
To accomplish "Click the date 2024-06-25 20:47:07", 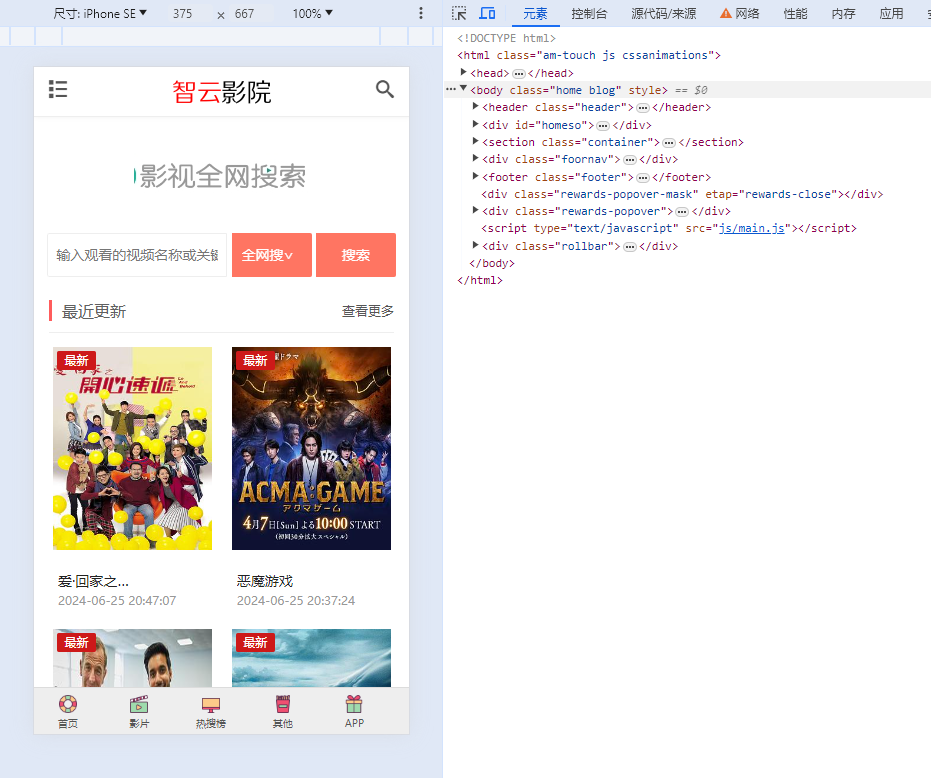I will (x=117, y=600).
